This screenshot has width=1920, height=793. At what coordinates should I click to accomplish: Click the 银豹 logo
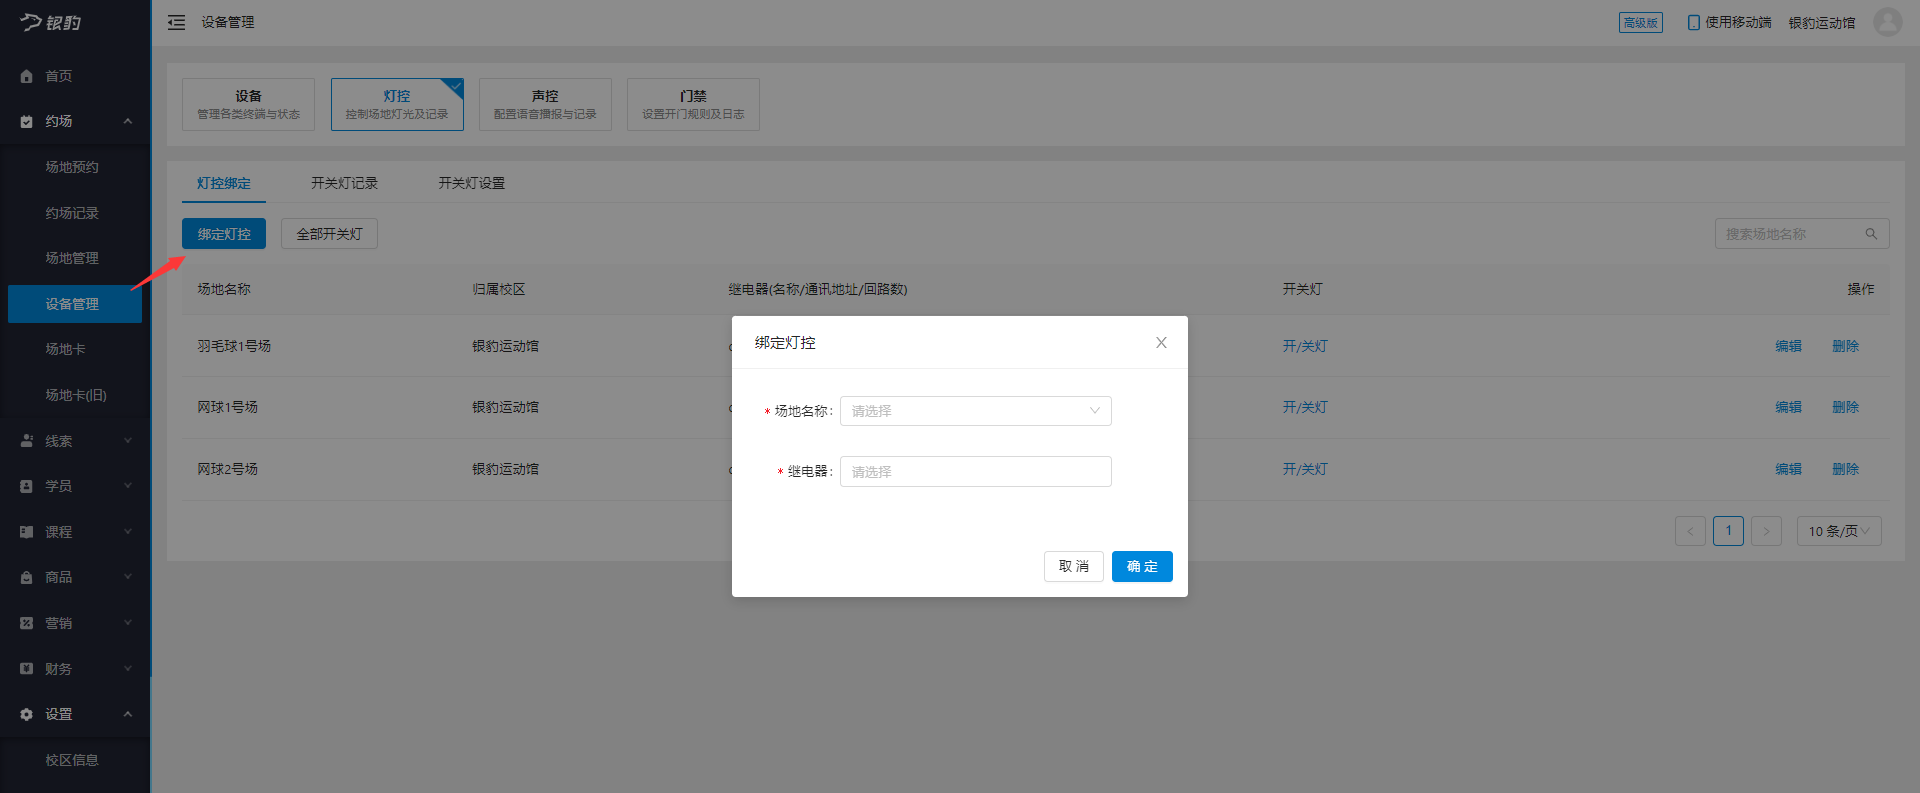51,22
